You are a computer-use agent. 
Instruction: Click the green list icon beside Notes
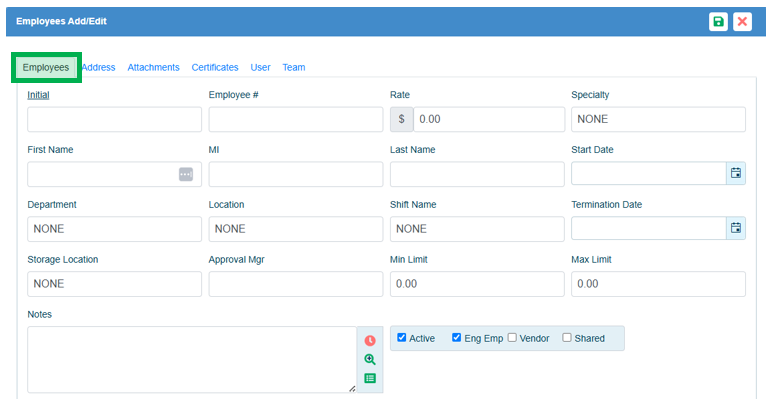[370, 378]
